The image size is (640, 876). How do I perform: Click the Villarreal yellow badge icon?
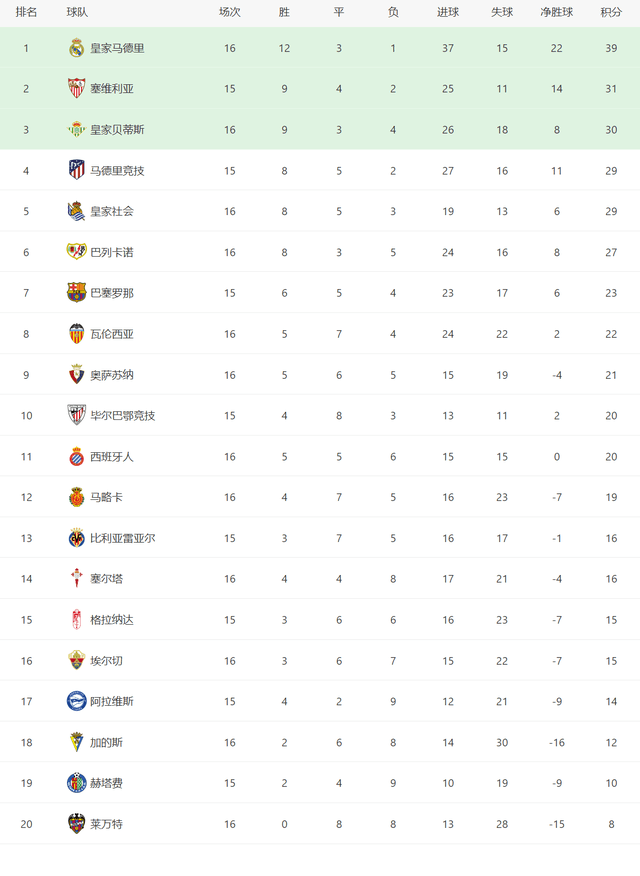77,538
